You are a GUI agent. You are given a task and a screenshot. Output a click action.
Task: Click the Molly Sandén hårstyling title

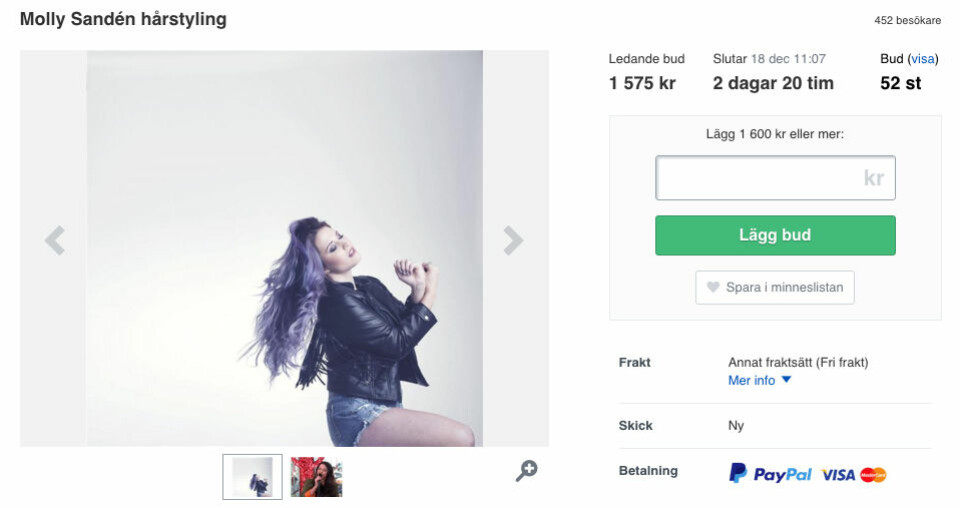click(123, 19)
